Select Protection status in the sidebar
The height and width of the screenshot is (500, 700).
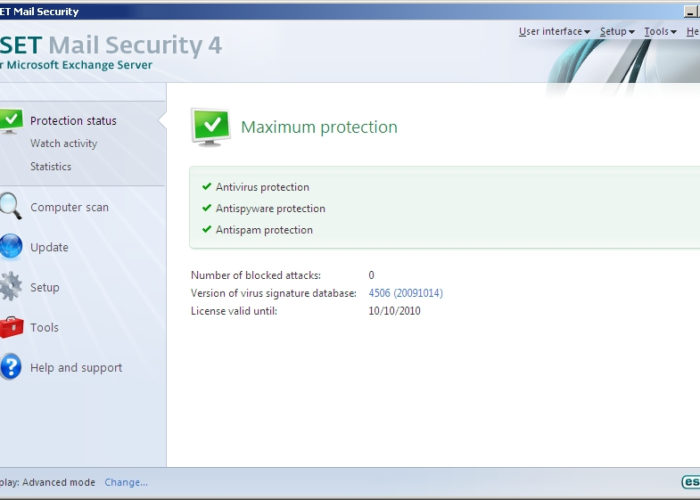tap(73, 121)
